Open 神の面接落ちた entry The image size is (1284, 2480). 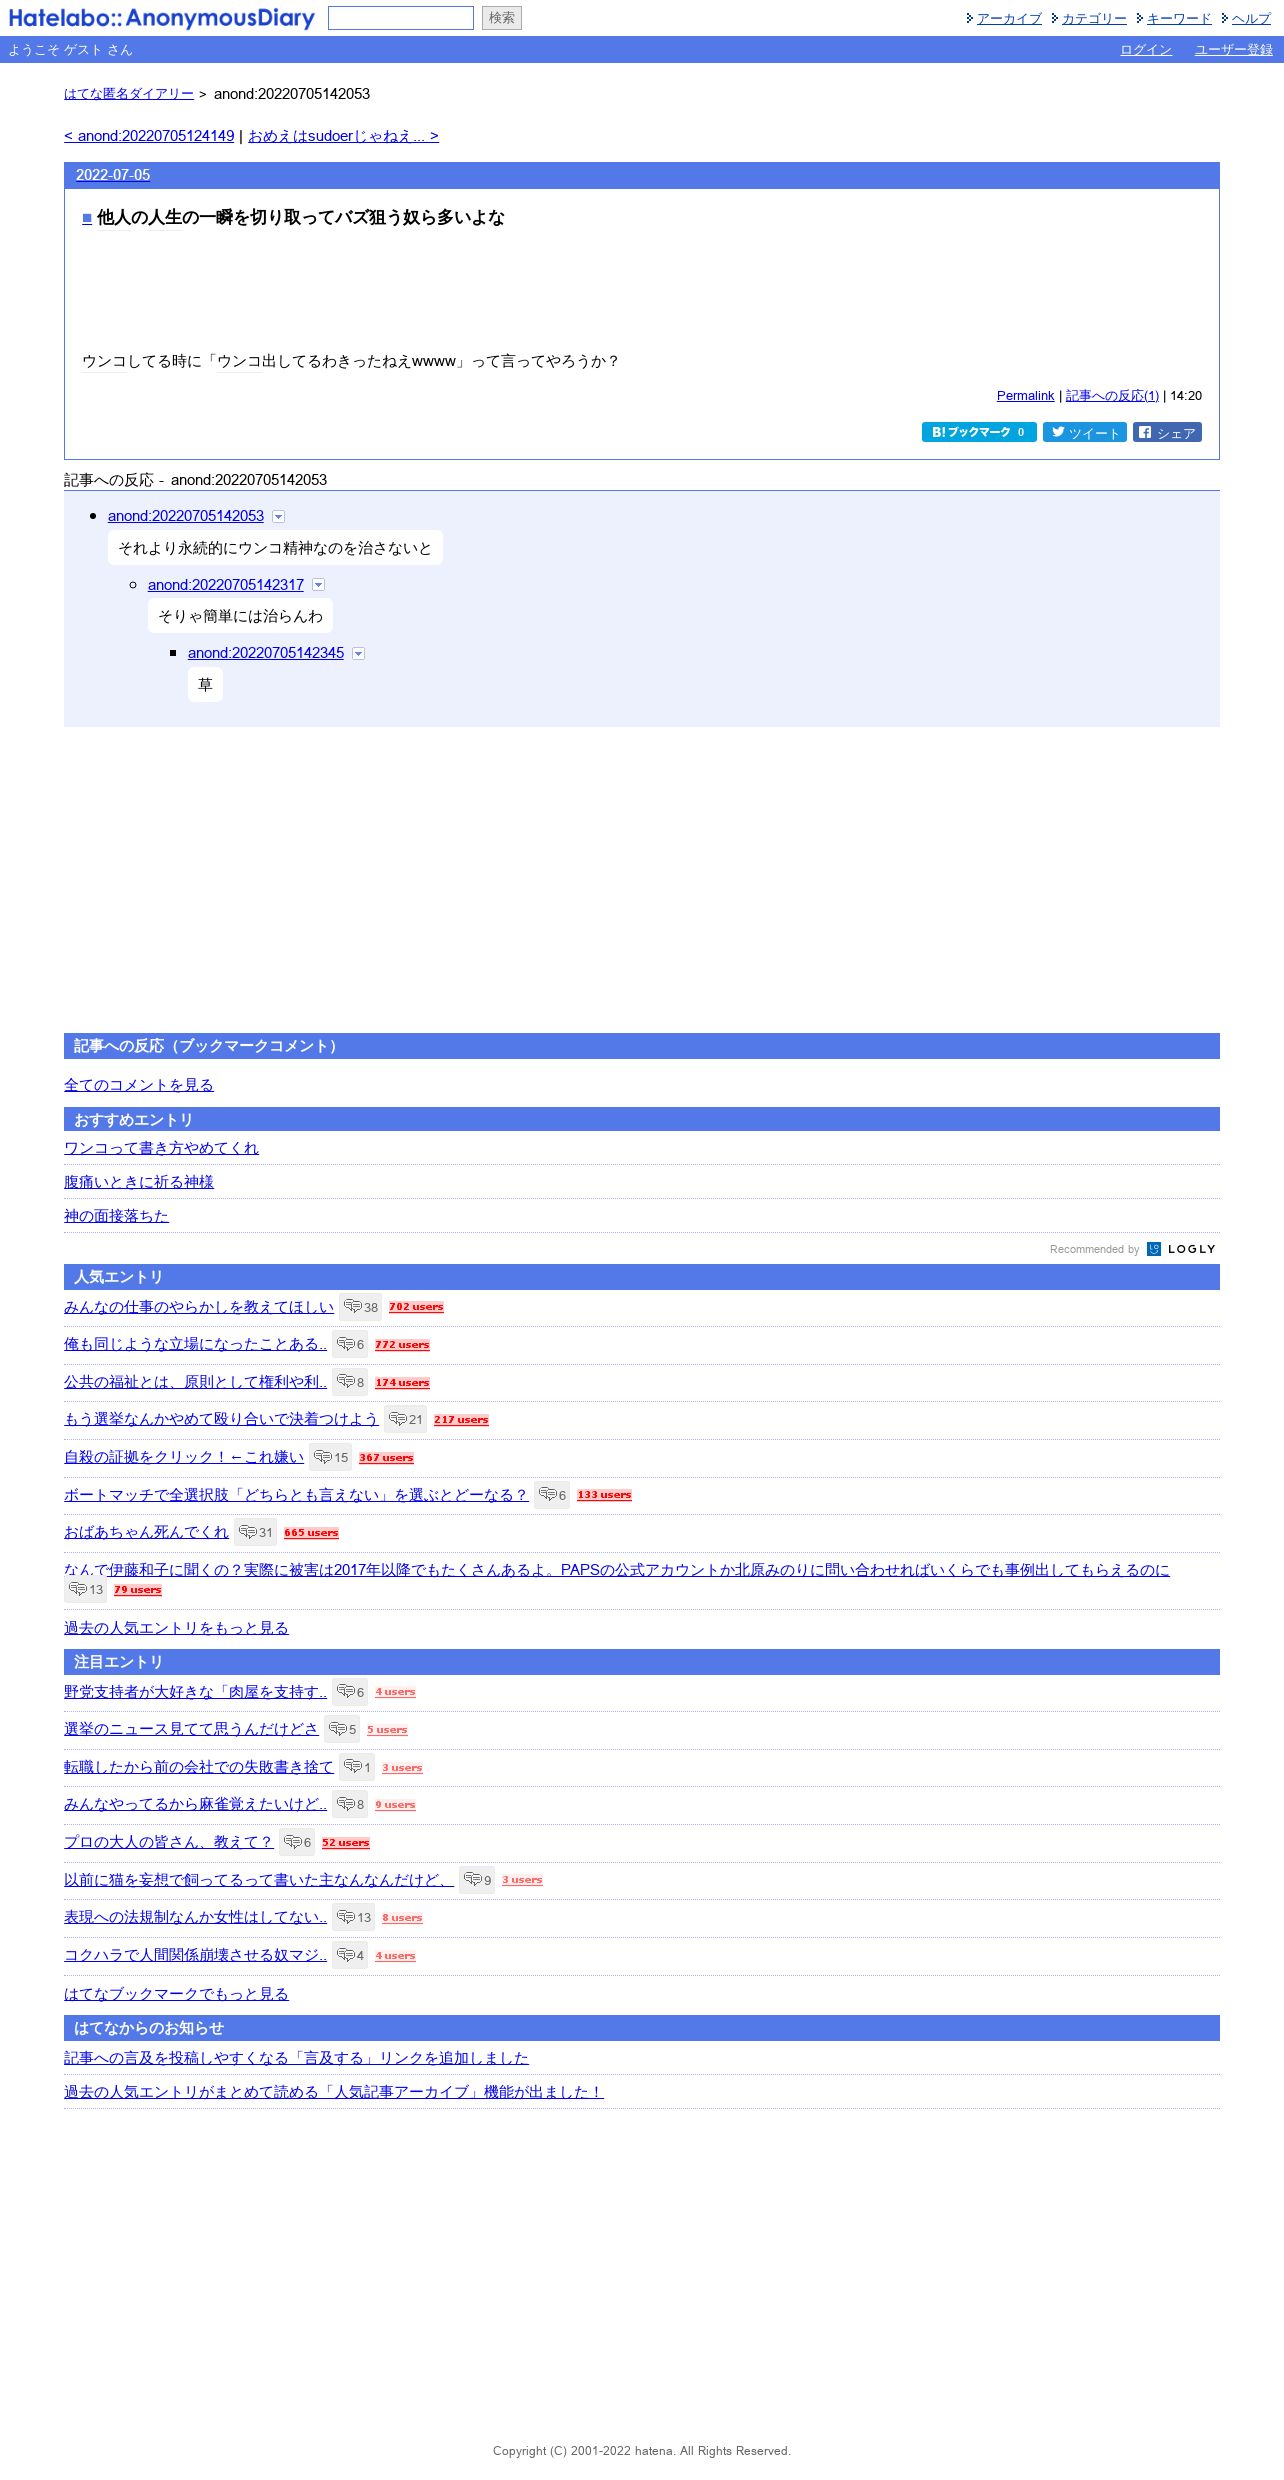pos(116,1216)
